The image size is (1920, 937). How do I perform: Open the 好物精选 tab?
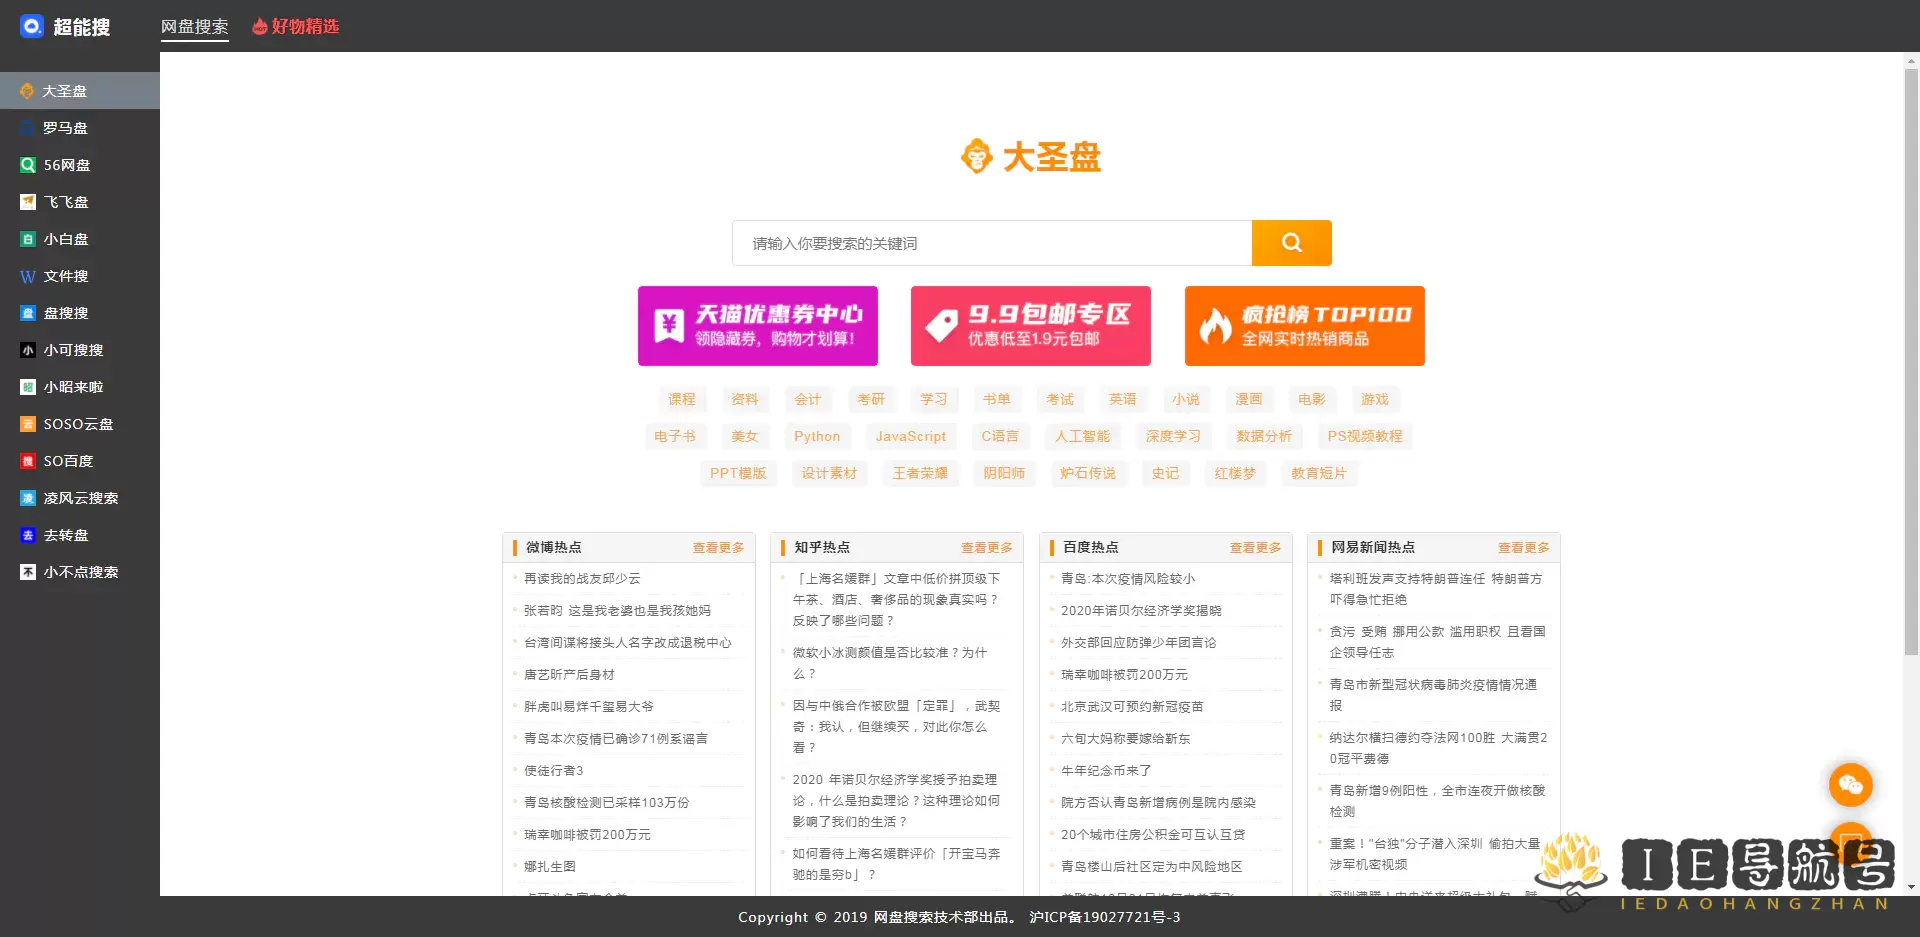pos(296,27)
